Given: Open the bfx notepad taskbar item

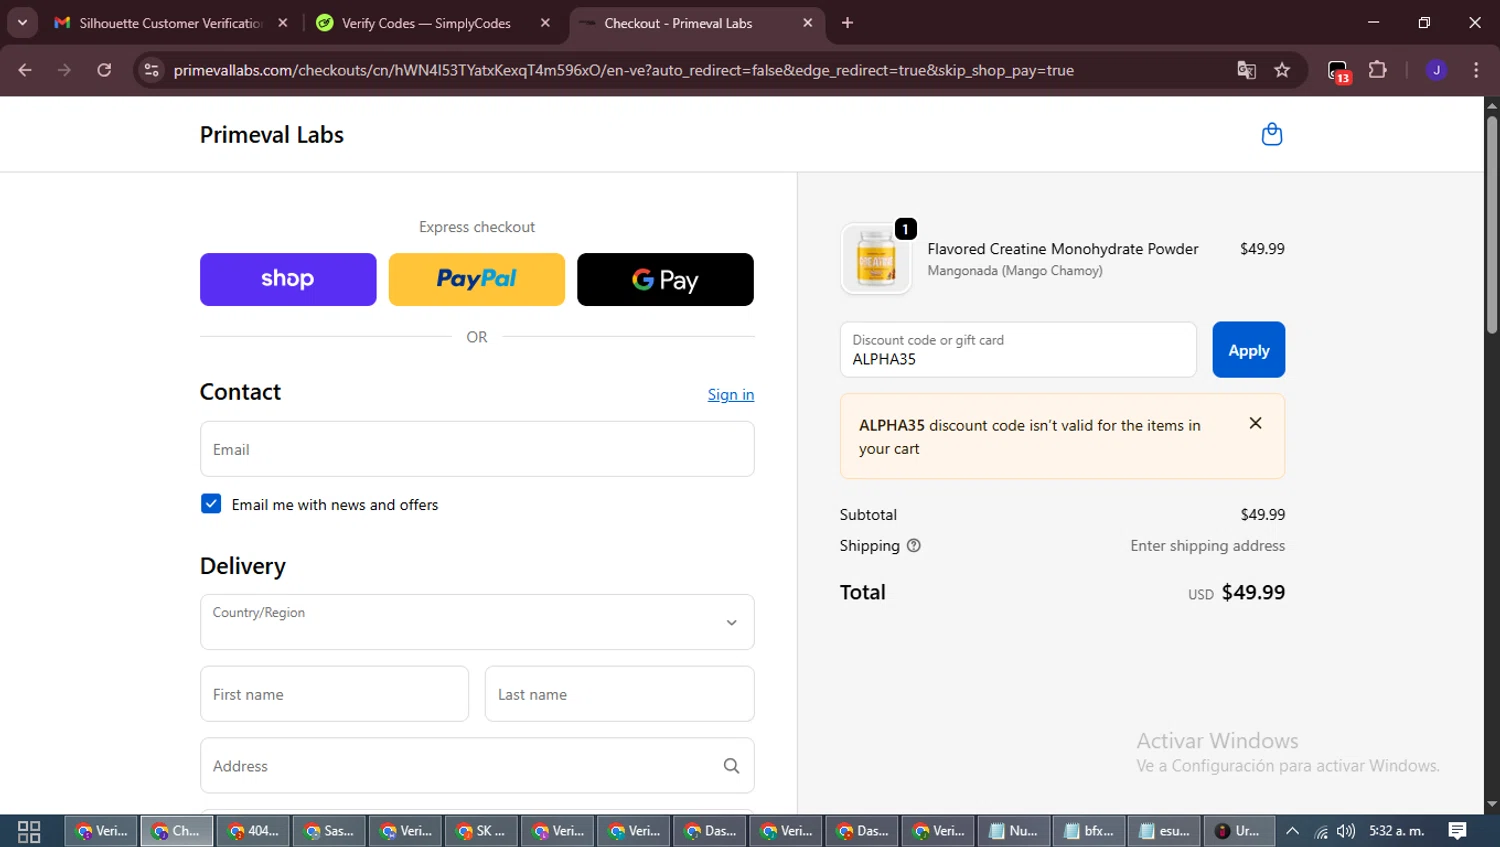Looking at the screenshot, I should coord(1089,831).
